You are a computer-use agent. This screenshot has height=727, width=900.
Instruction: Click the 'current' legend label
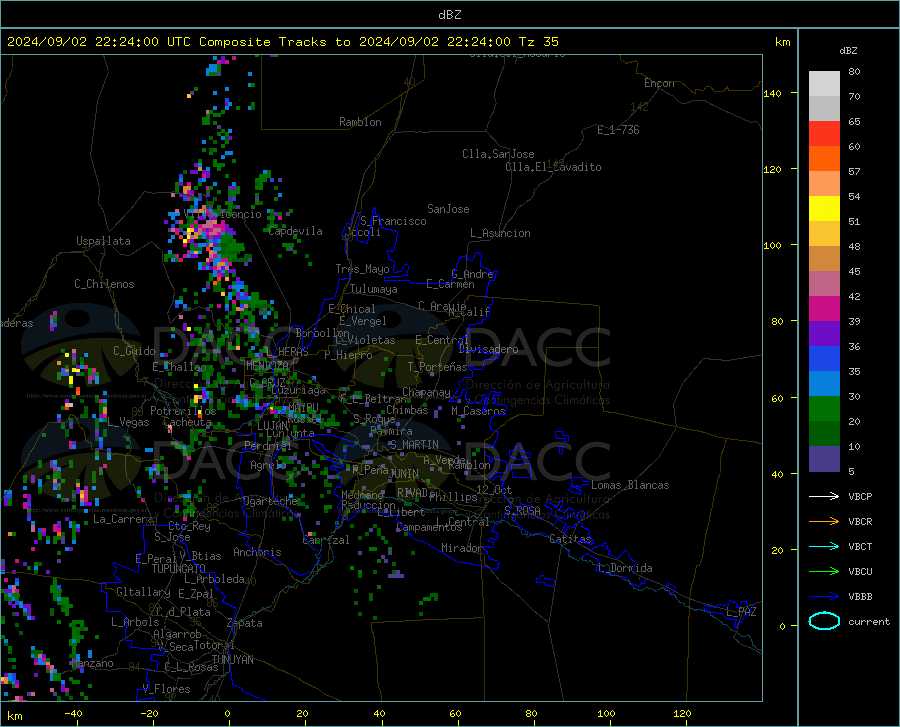[x=869, y=621]
